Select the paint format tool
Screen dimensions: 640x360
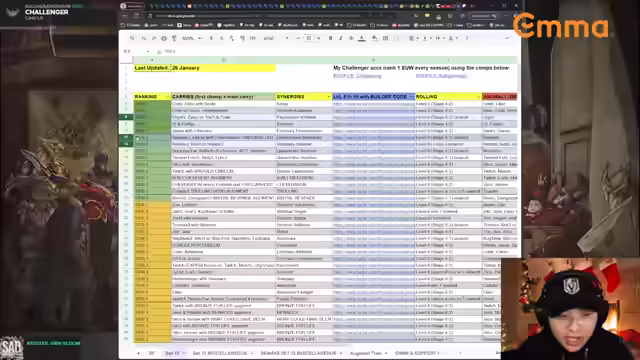[x=174, y=38]
